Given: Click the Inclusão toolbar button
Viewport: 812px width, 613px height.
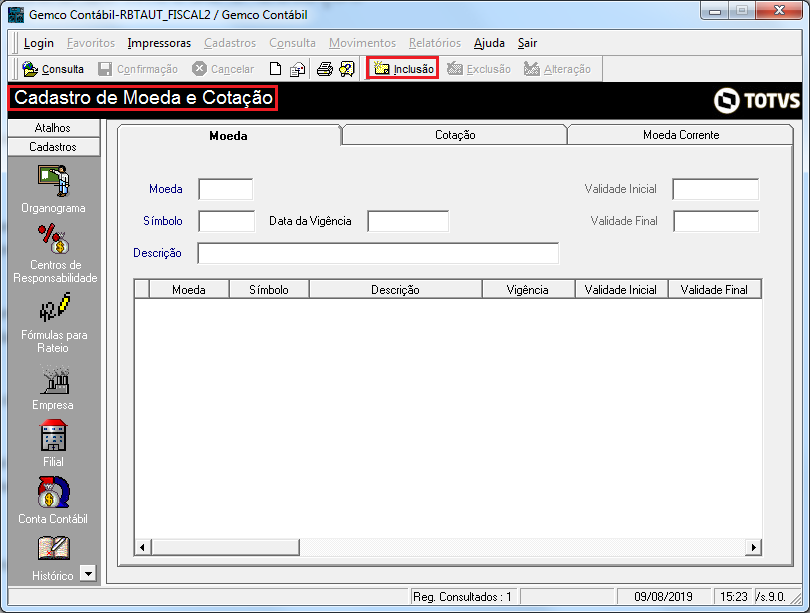Looking at the screenshot, I should [403, 68].
